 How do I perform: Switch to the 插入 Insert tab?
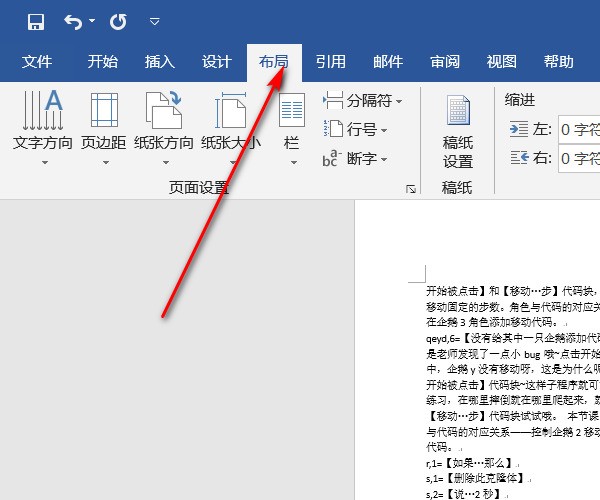tap(160, 62)
